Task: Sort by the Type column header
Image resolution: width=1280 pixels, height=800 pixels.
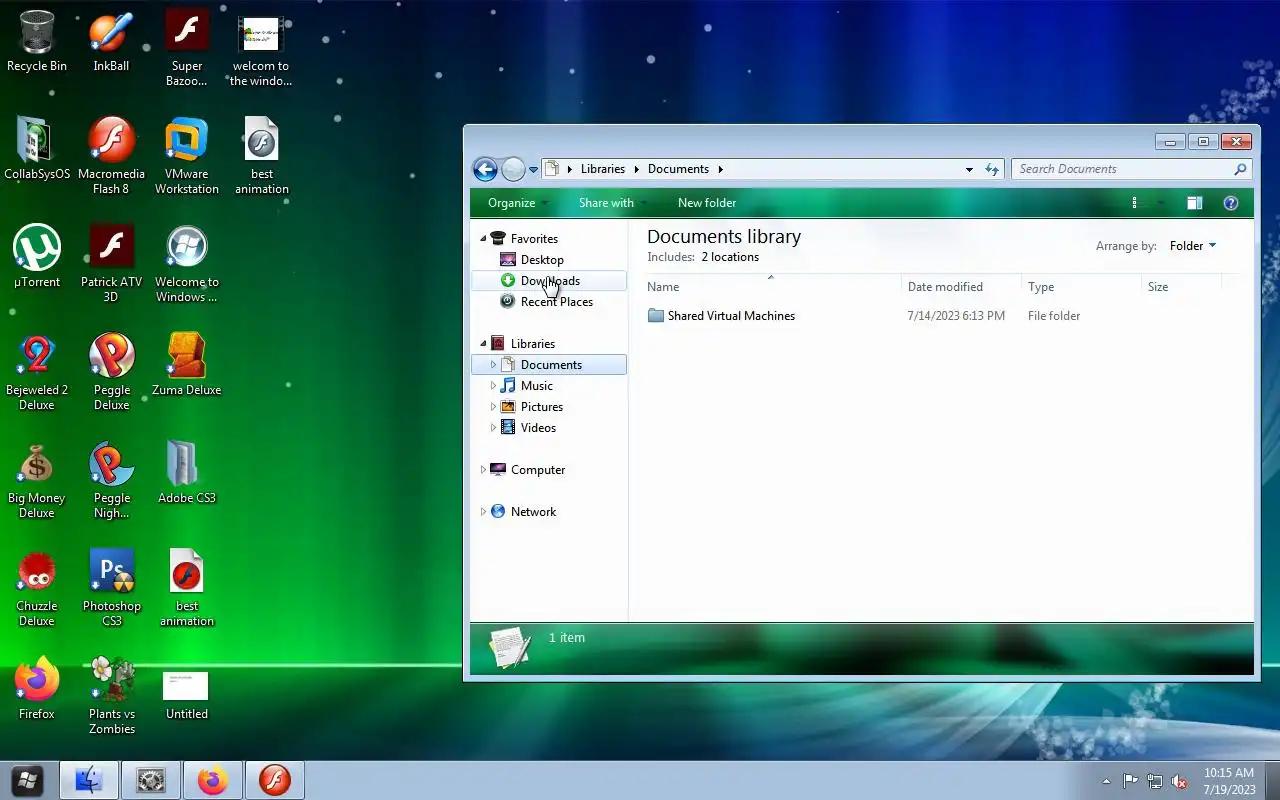Action: pos(1081,287)
